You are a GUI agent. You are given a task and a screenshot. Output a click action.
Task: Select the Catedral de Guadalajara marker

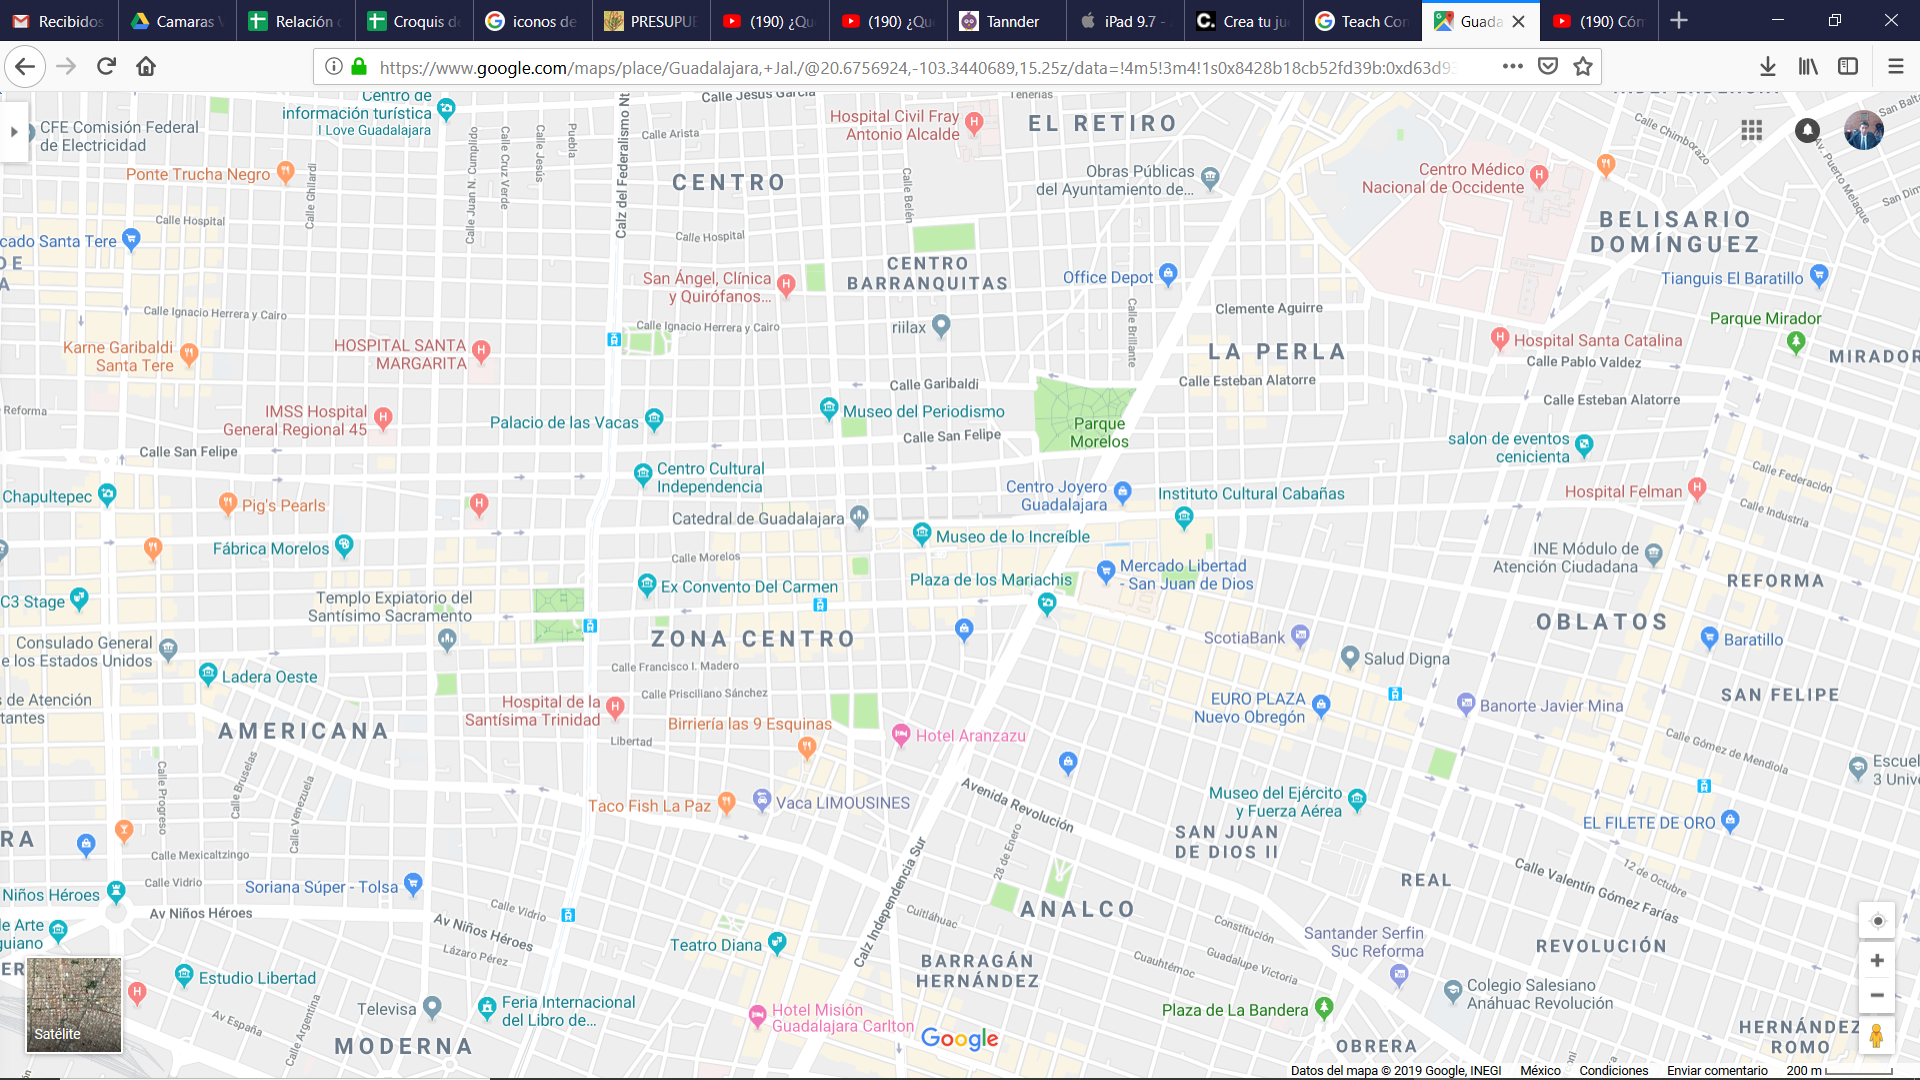tap(859, 516)
